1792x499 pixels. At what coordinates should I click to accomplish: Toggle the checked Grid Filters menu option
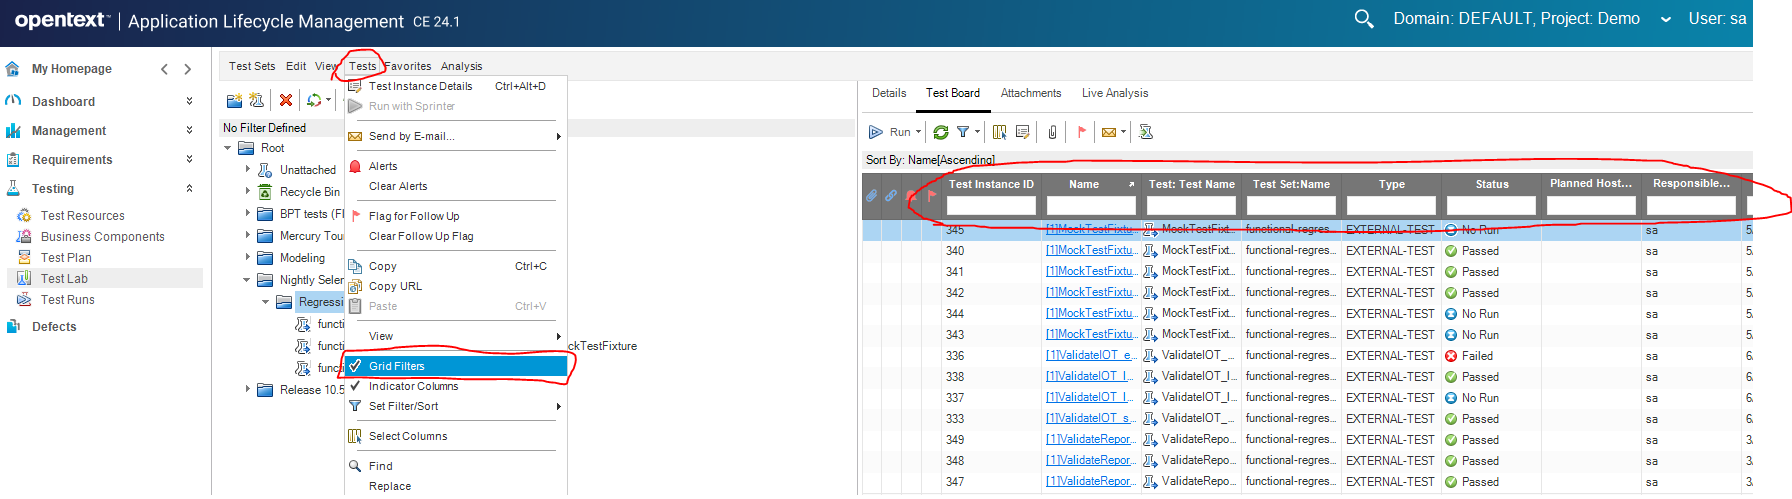click(456, 366)
